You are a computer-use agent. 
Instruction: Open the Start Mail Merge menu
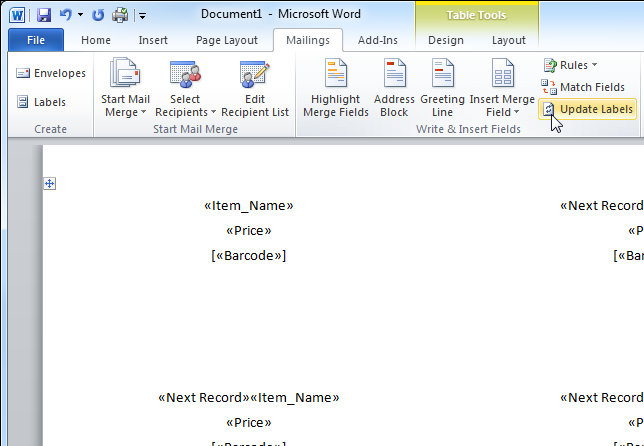[125, 87]
